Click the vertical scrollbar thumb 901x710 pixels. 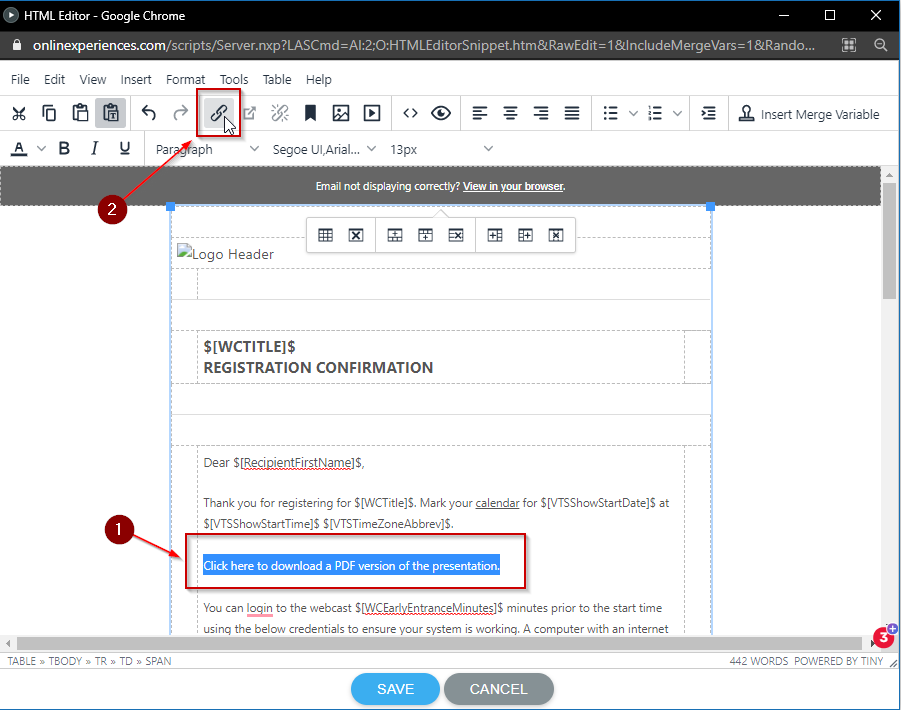point(890,241)
